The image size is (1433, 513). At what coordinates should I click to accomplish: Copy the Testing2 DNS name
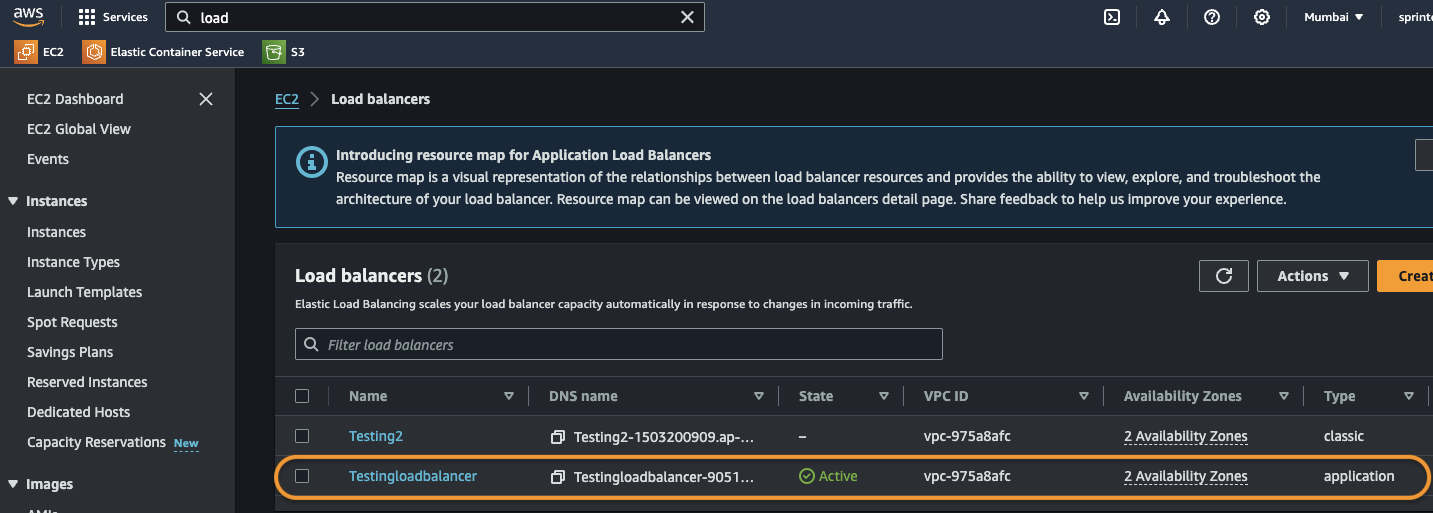[x=558, y=437]
